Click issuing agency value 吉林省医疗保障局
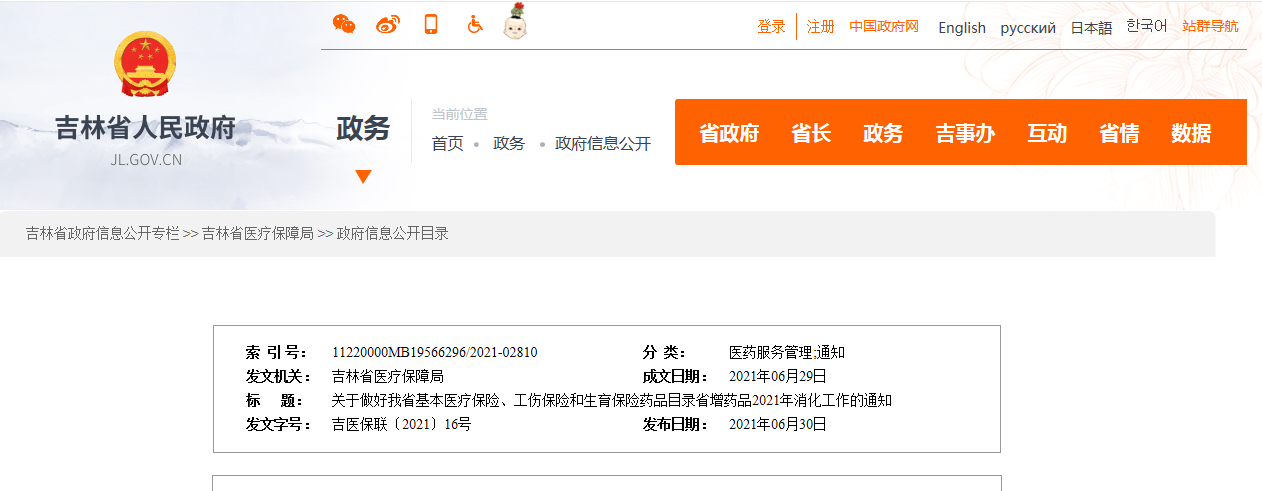The height and width of the screenshot is (491, 1262). 388,377
